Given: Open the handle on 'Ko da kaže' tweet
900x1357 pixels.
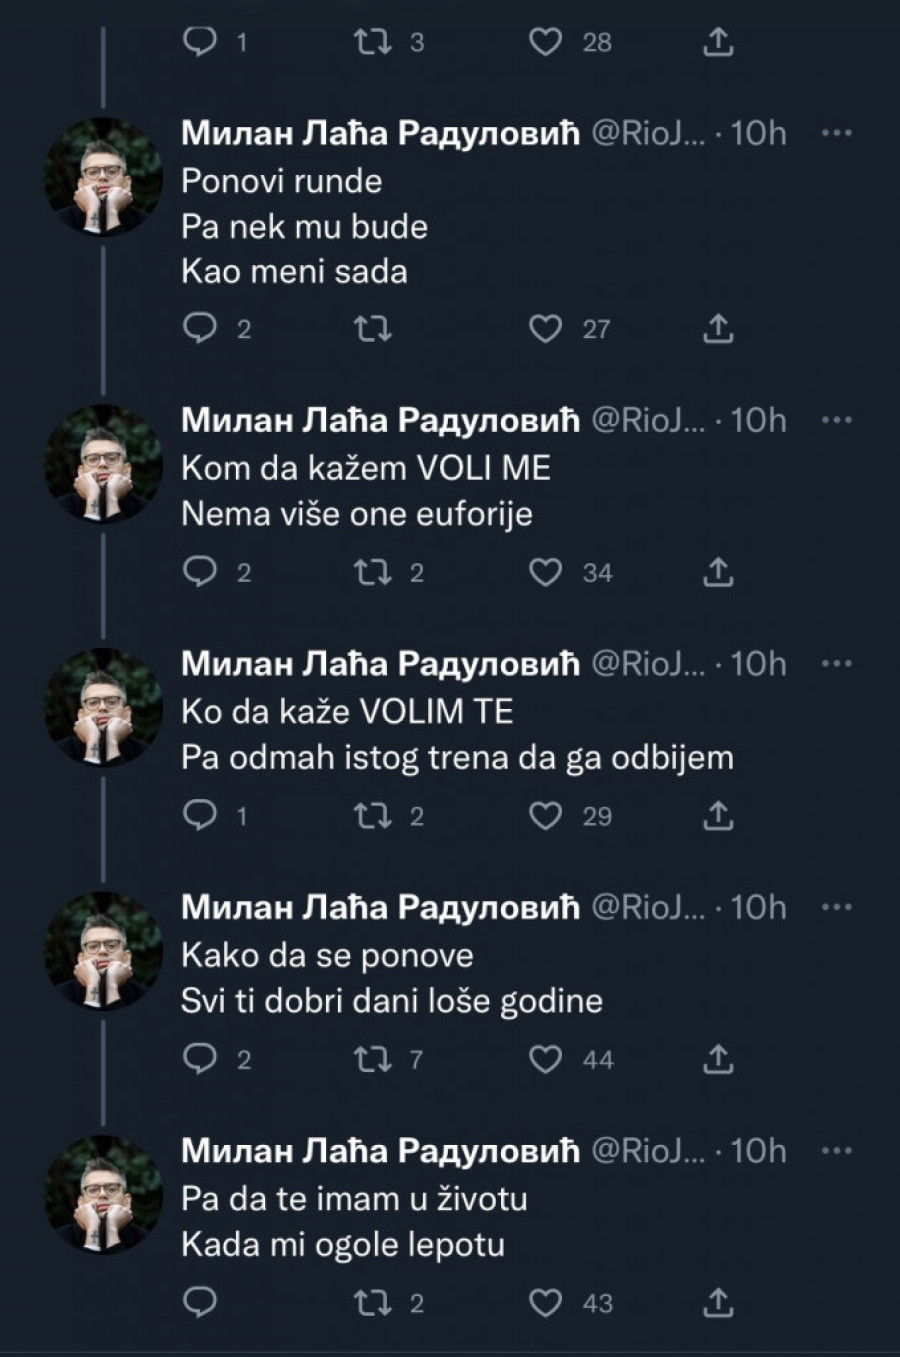Looking at the screenshot, I should point(648,664).
